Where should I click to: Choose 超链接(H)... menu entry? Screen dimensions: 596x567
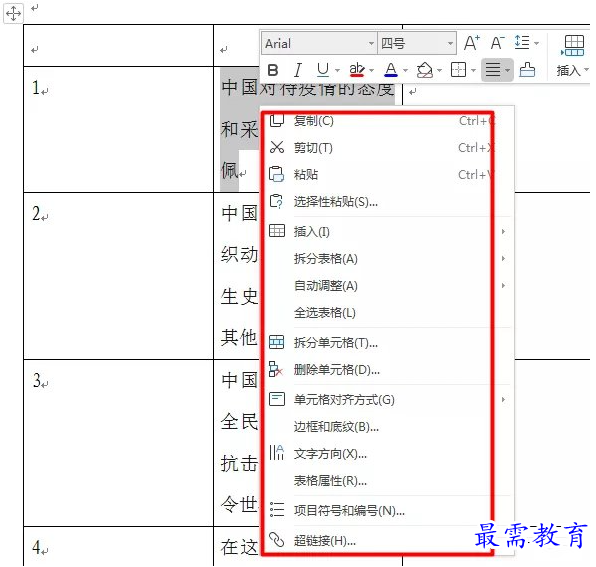pyautogui.click(x=388, y=540)
